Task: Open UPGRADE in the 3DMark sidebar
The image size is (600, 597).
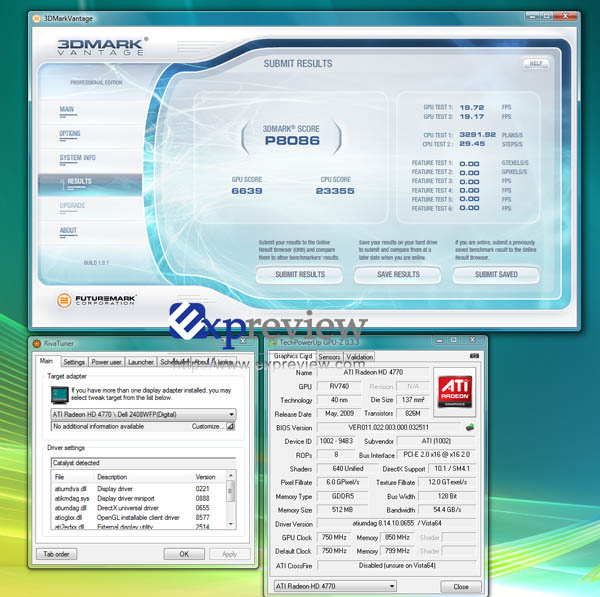Action: 72,206
